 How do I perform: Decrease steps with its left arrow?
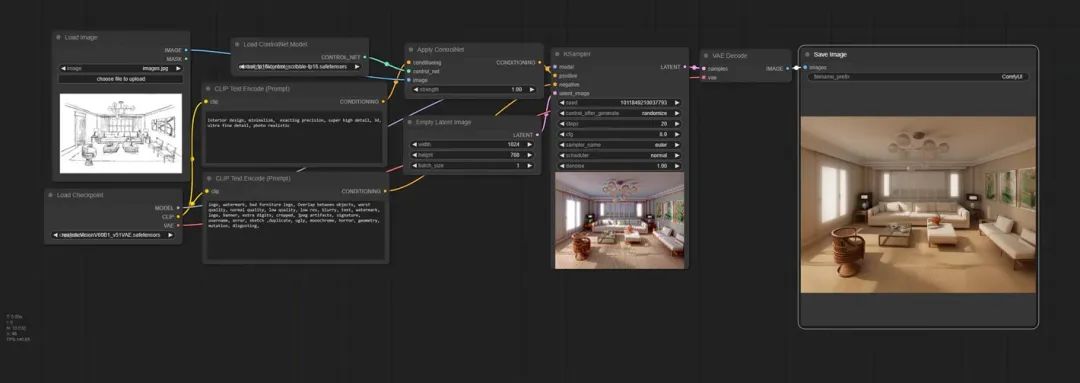(562, 124)
